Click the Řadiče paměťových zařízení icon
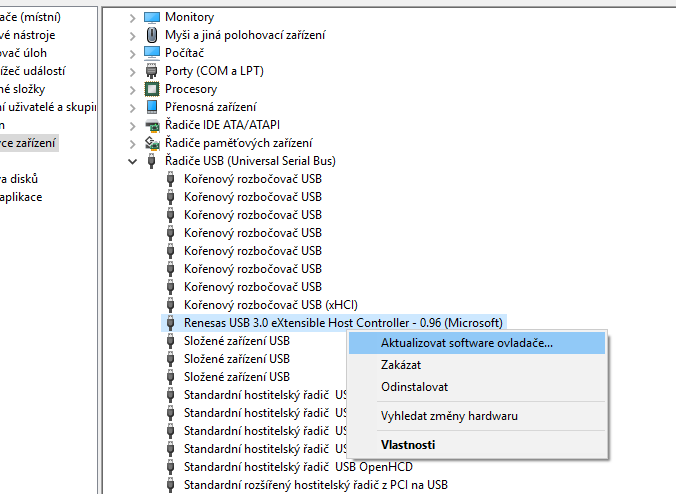676x494 pixels. pos(152,143)
